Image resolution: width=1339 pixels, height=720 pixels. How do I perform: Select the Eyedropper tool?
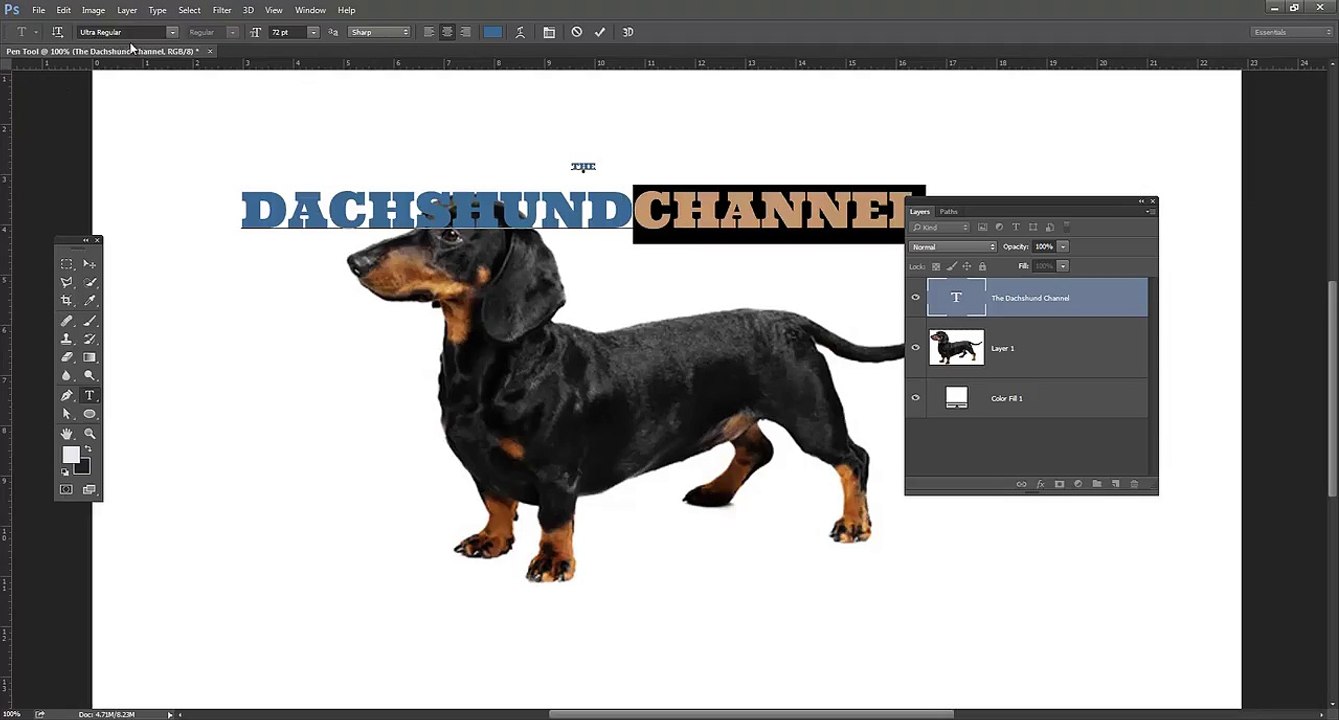pyautogui.click(x=90, y=301)
